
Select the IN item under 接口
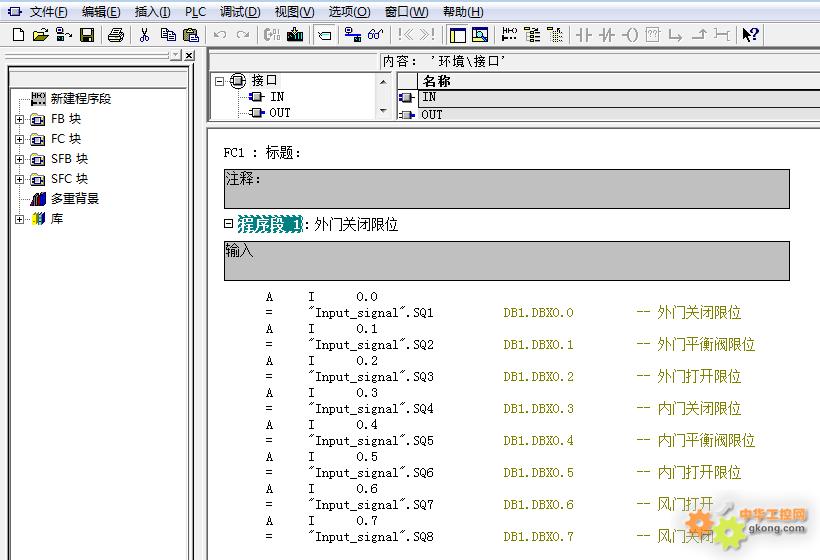pos(277,97)
